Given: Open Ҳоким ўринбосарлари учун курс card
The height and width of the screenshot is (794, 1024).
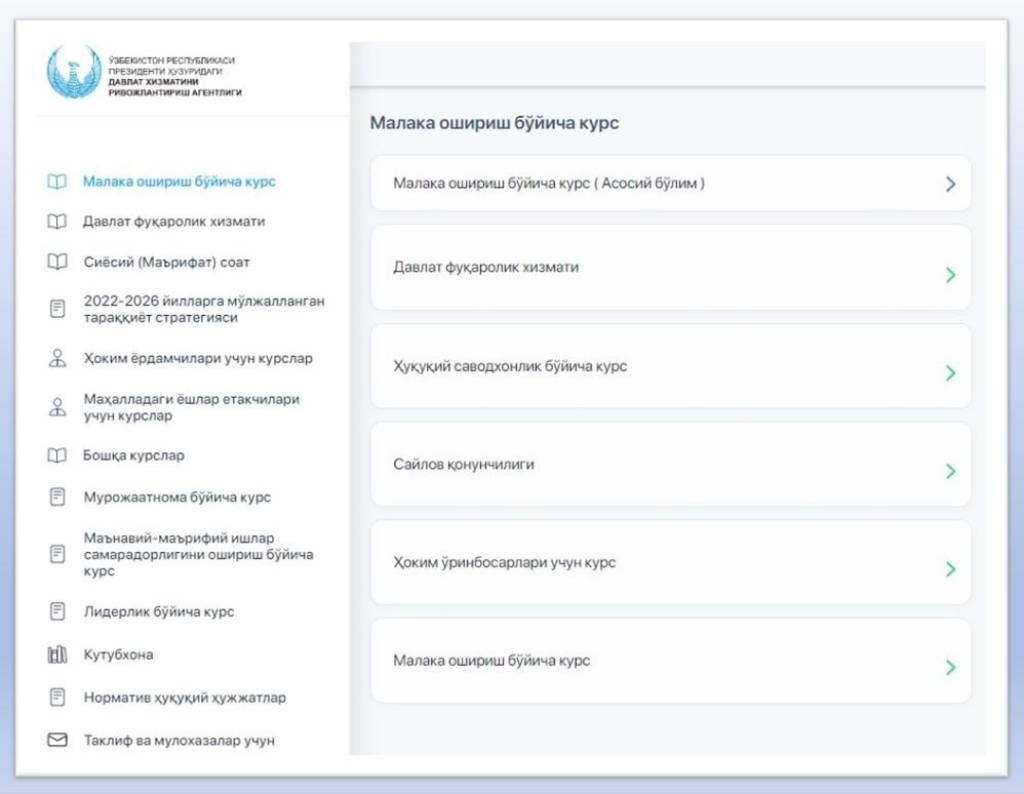Looking at the screenshot, I should tap(670, 563).
